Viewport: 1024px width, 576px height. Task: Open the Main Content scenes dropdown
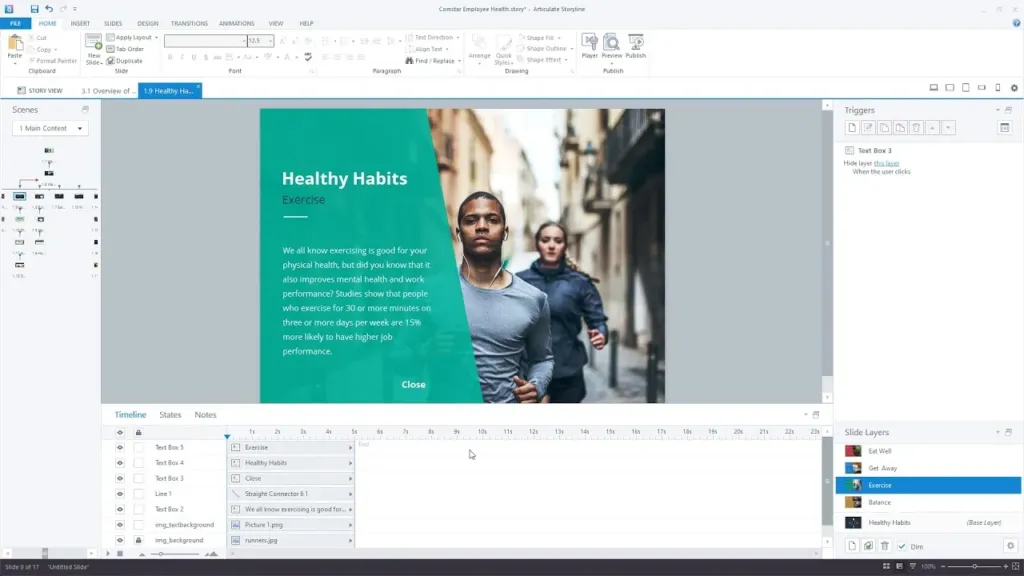pos(50,128)
